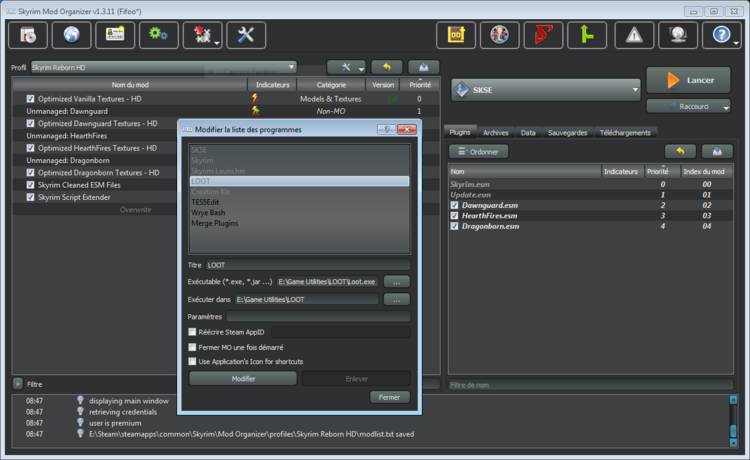Toggle Optimized Dawnguard Textures - HD checkbox
The height and width of the screenshot is (460, 750).
pos(31,123)
